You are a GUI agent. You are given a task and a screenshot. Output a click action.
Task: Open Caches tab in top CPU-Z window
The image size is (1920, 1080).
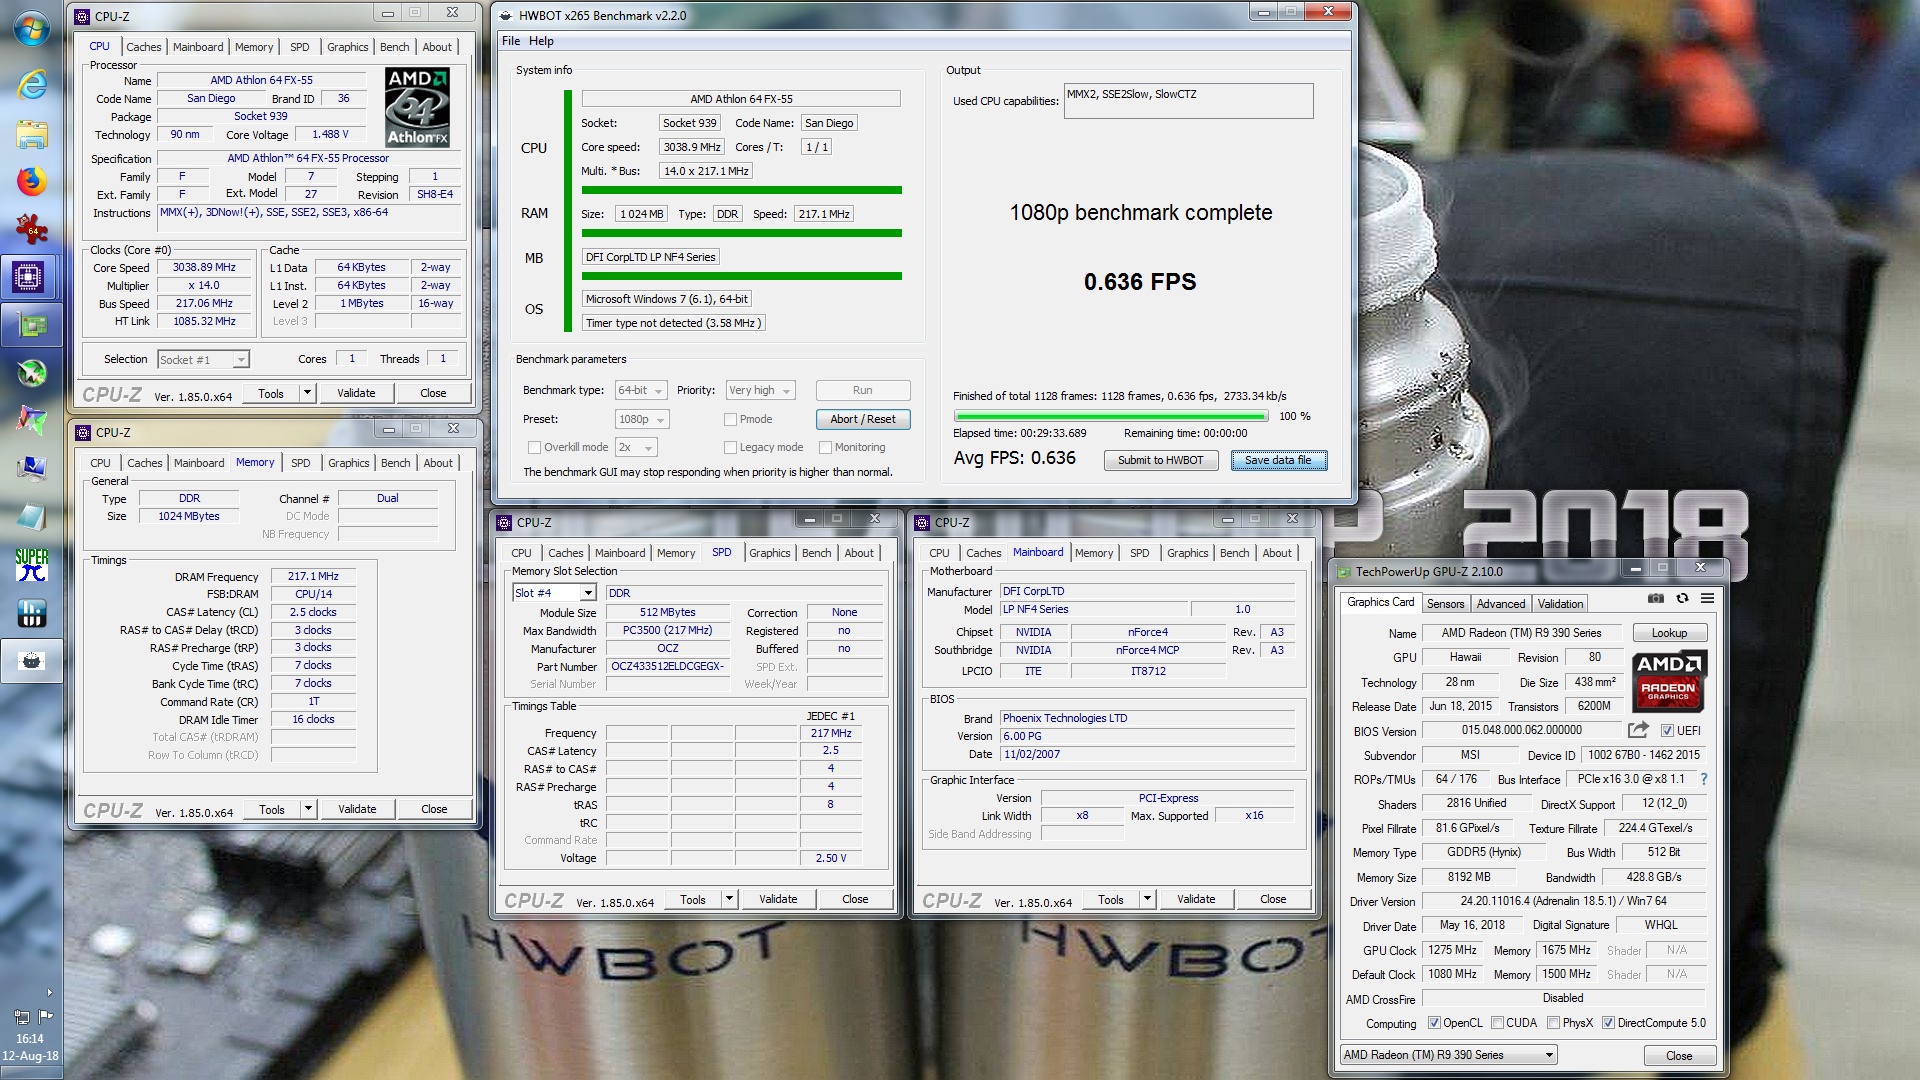tap(143, 47)
